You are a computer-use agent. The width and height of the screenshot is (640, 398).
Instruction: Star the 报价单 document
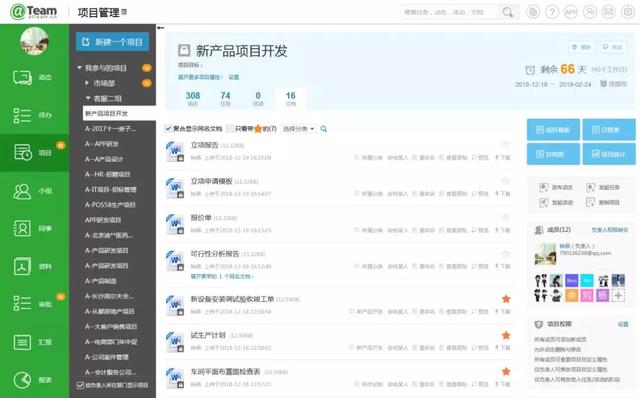(506, 217)
